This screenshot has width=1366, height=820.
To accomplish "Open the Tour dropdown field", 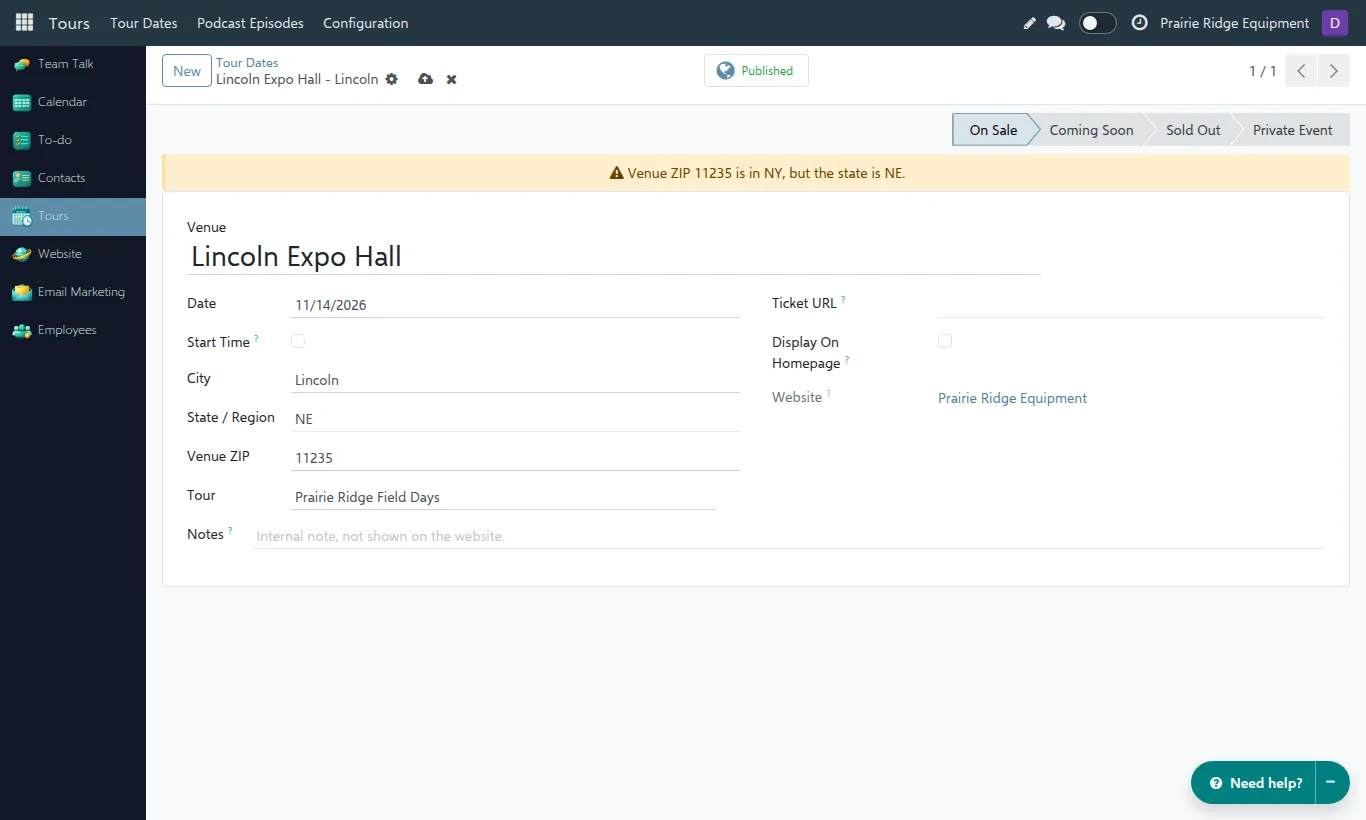I will pos(503,497).
